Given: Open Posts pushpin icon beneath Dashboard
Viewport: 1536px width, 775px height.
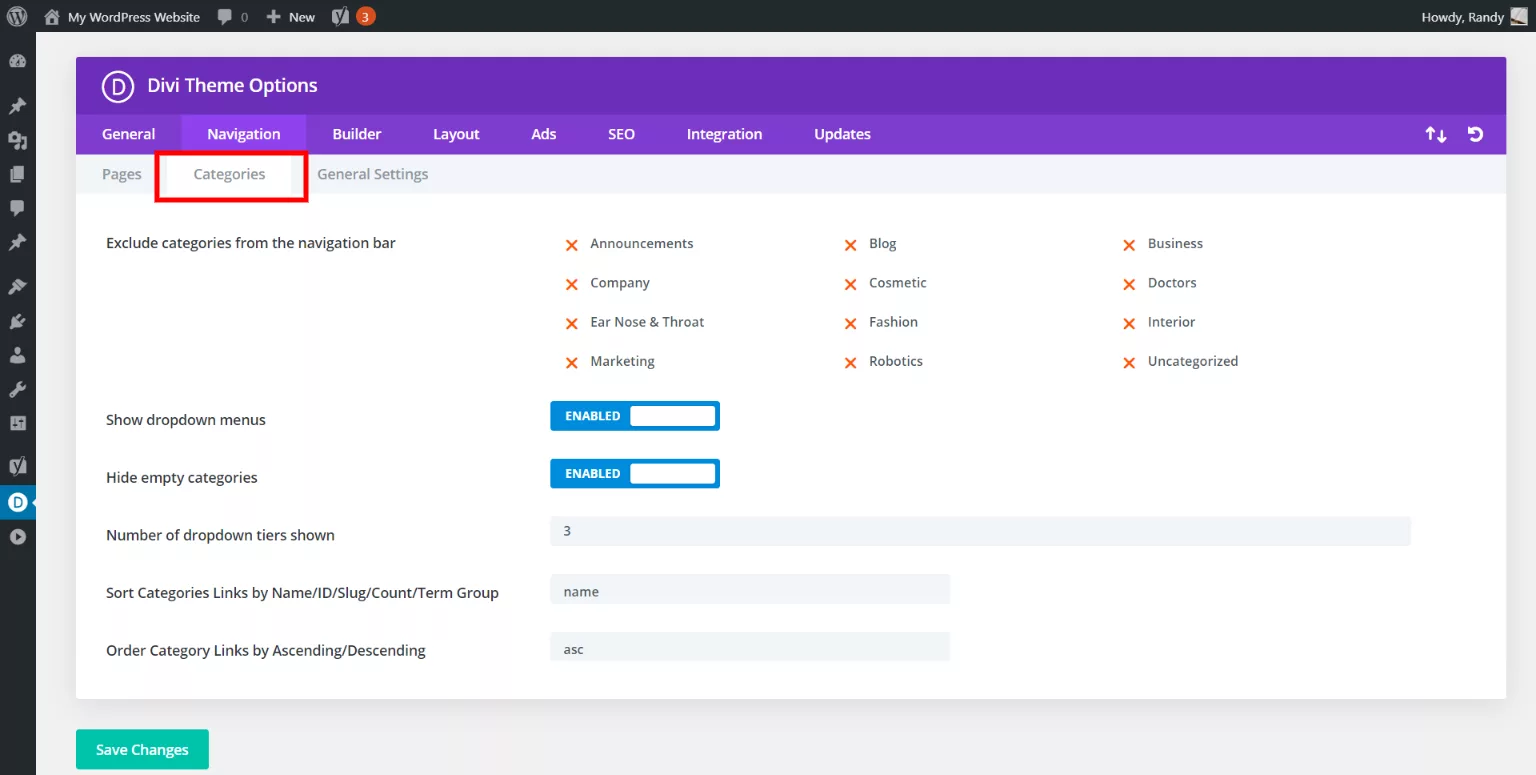Looking at the screenshot, I should (x=17, y=106).
